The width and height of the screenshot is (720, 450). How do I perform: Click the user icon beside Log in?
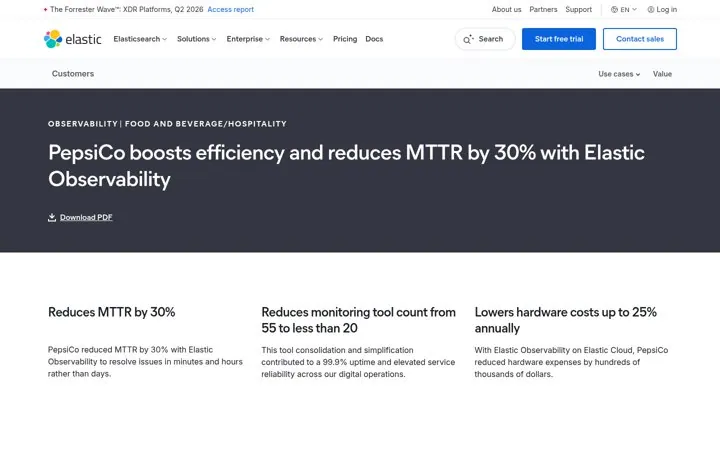click(651, 9)
